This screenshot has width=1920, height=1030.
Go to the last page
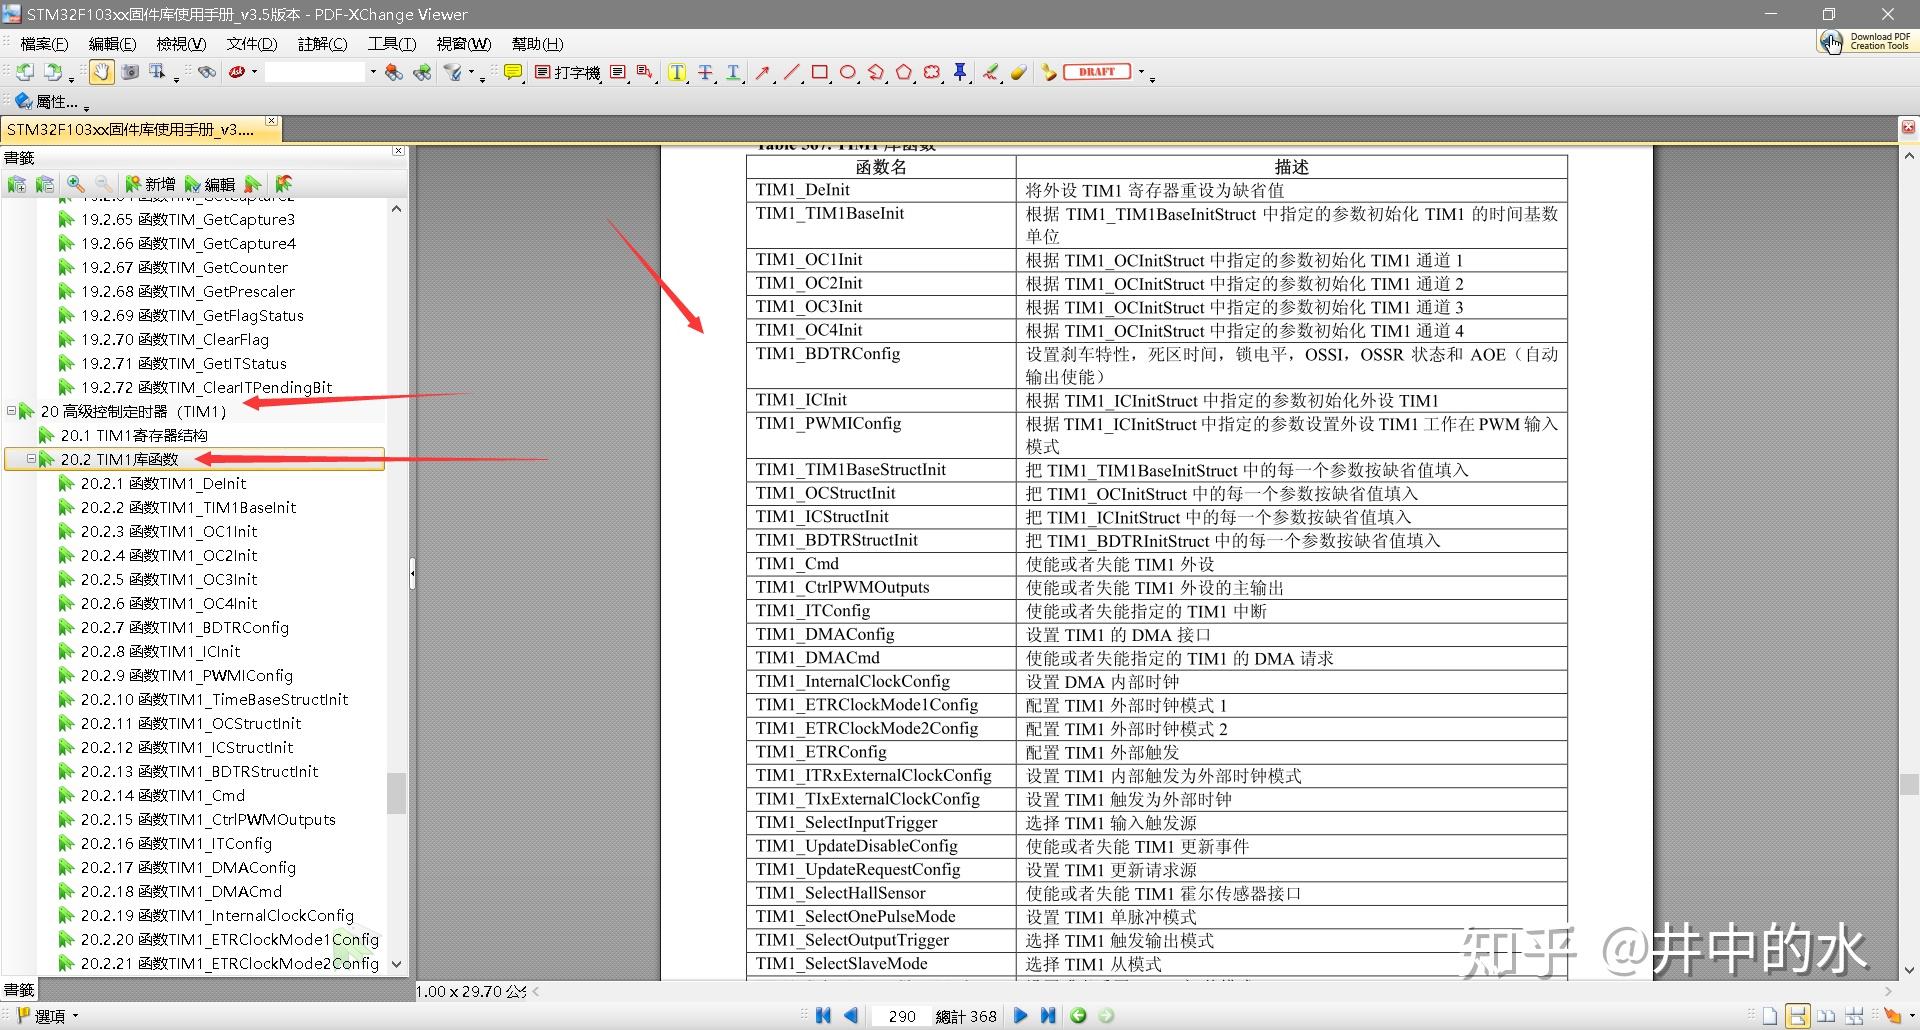1048,1016
